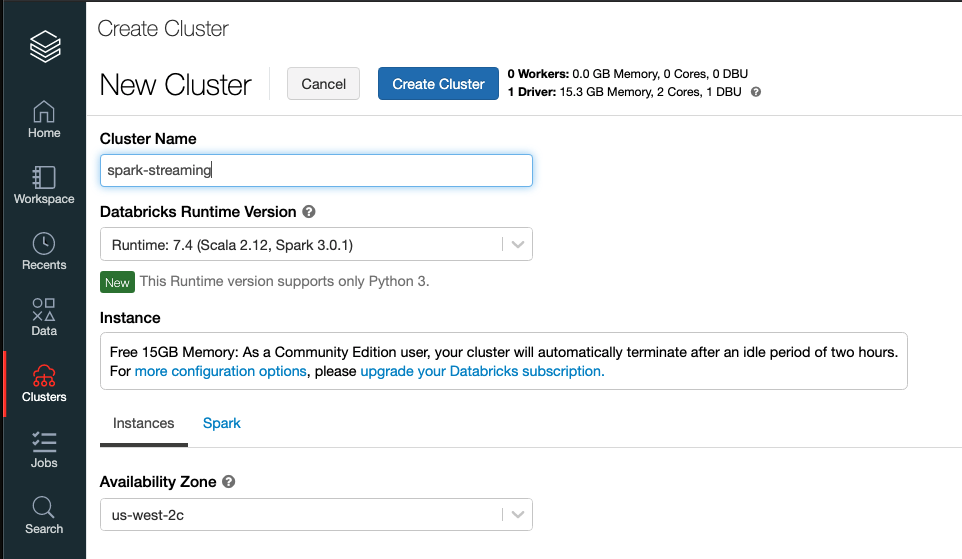Click the Cancel button
The width and height of the screenshot is (962, 559).
click(323, 84)
